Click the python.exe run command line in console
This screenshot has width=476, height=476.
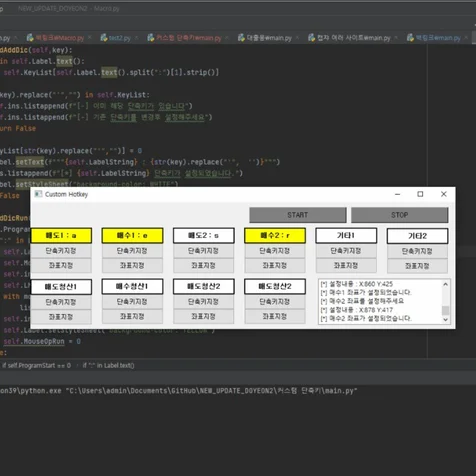tap(178, 391)
